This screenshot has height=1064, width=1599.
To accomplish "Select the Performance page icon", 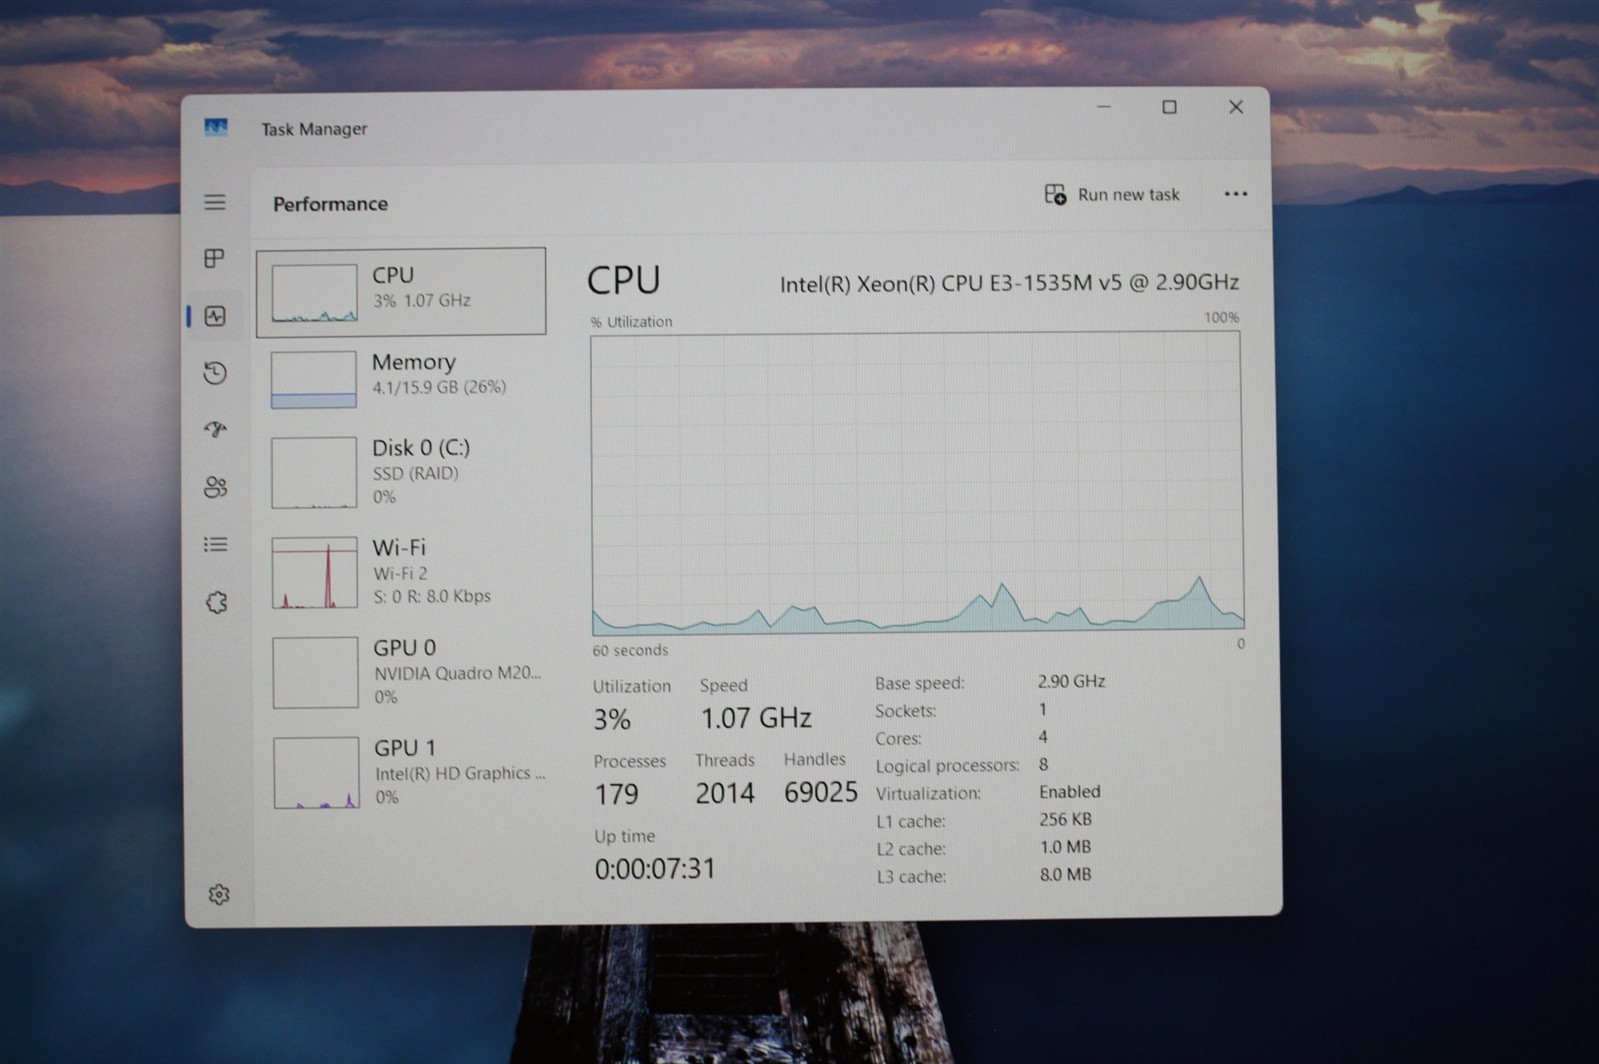I will (215, 316).
